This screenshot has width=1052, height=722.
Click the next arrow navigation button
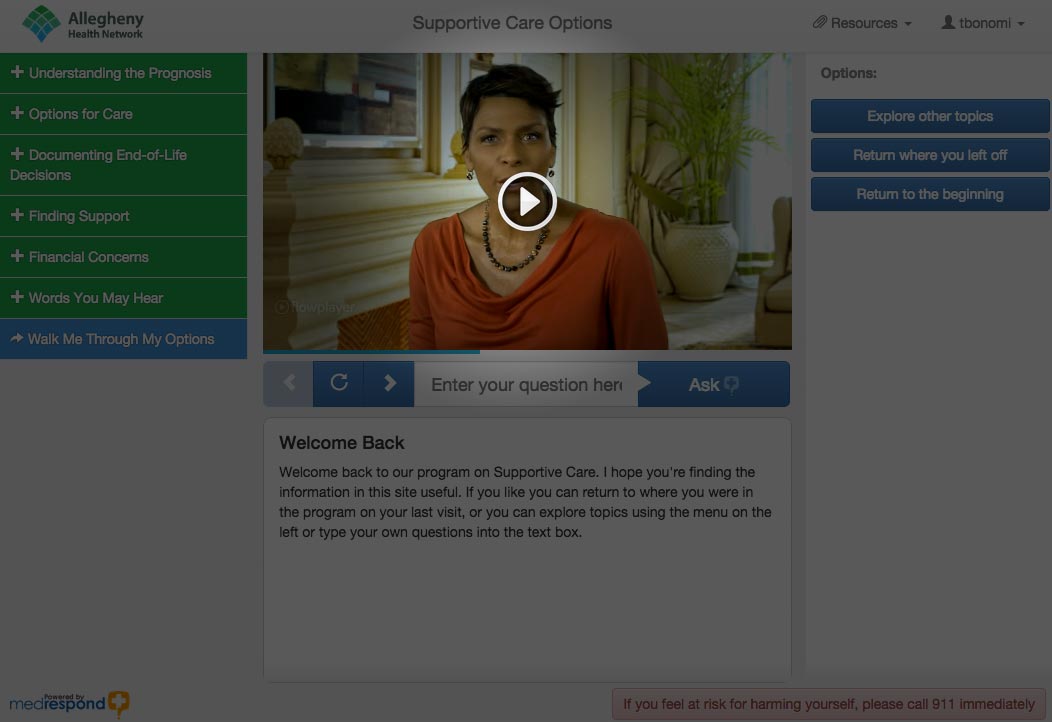point(390,384)
